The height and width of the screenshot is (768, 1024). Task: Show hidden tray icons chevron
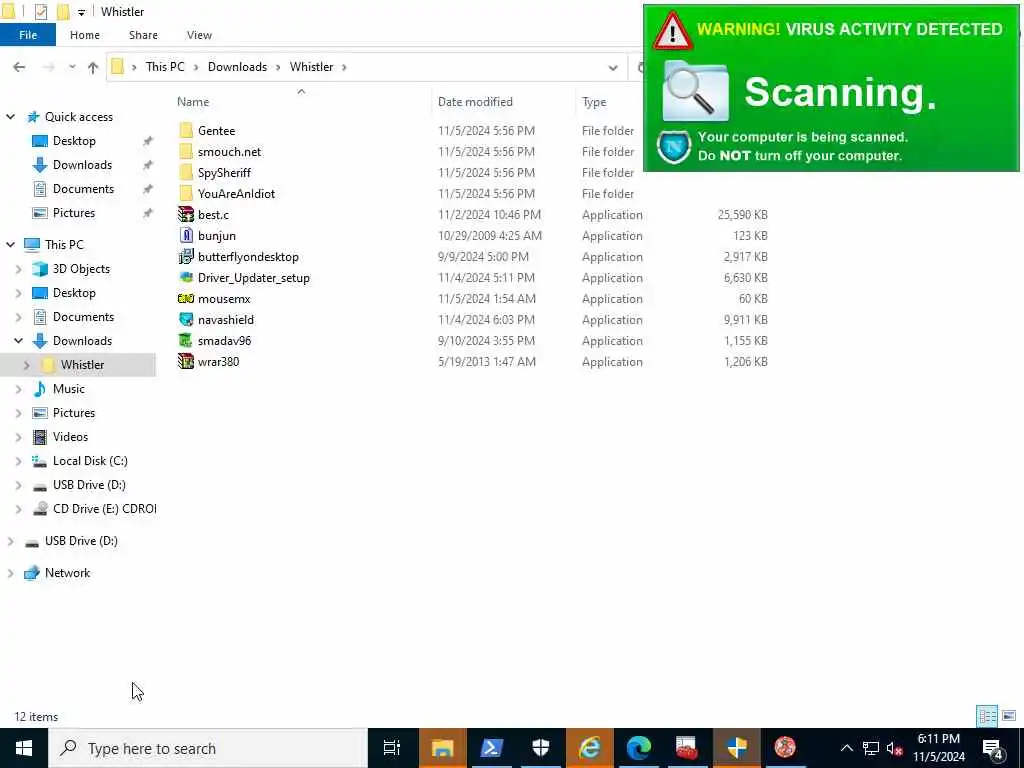click(846, 748)
